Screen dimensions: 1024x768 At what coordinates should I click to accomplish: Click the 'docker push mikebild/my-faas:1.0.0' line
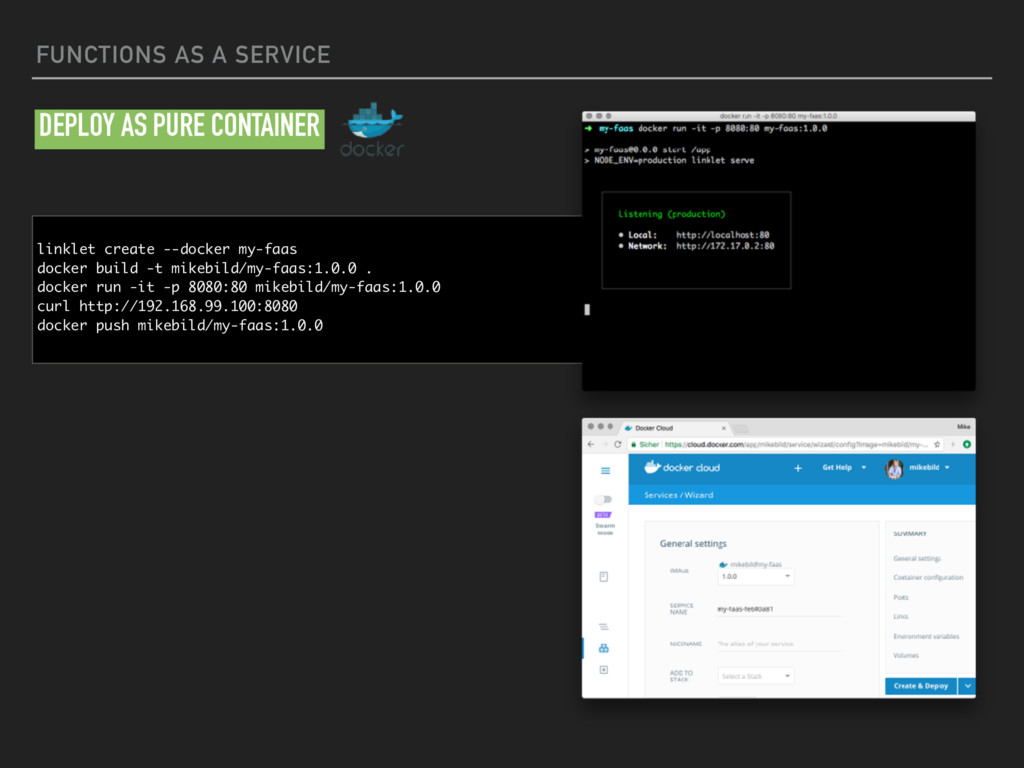pyautogui.click(x=180, y=325)
